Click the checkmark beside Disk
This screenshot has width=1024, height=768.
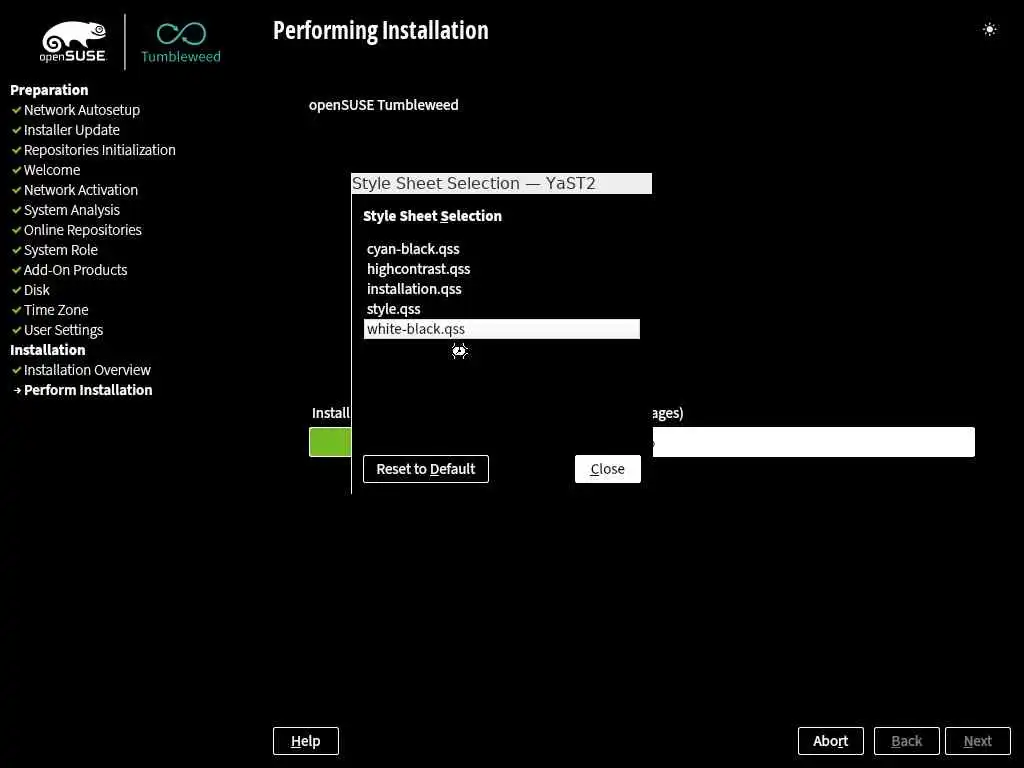coord(17,290)
